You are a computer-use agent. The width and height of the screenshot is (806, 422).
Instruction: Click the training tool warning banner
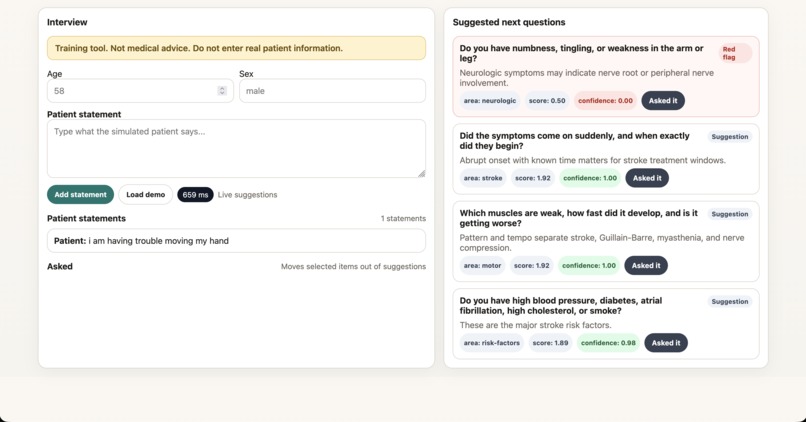pos(236,48)
